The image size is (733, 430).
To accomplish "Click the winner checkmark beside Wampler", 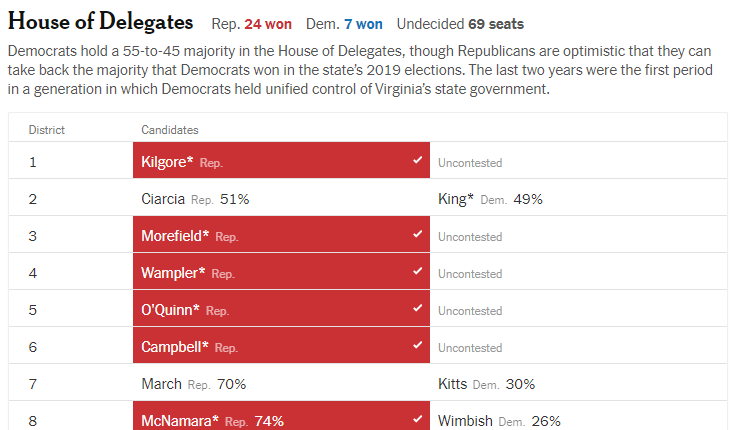I will pyautogui.click(x=417, y=271).
